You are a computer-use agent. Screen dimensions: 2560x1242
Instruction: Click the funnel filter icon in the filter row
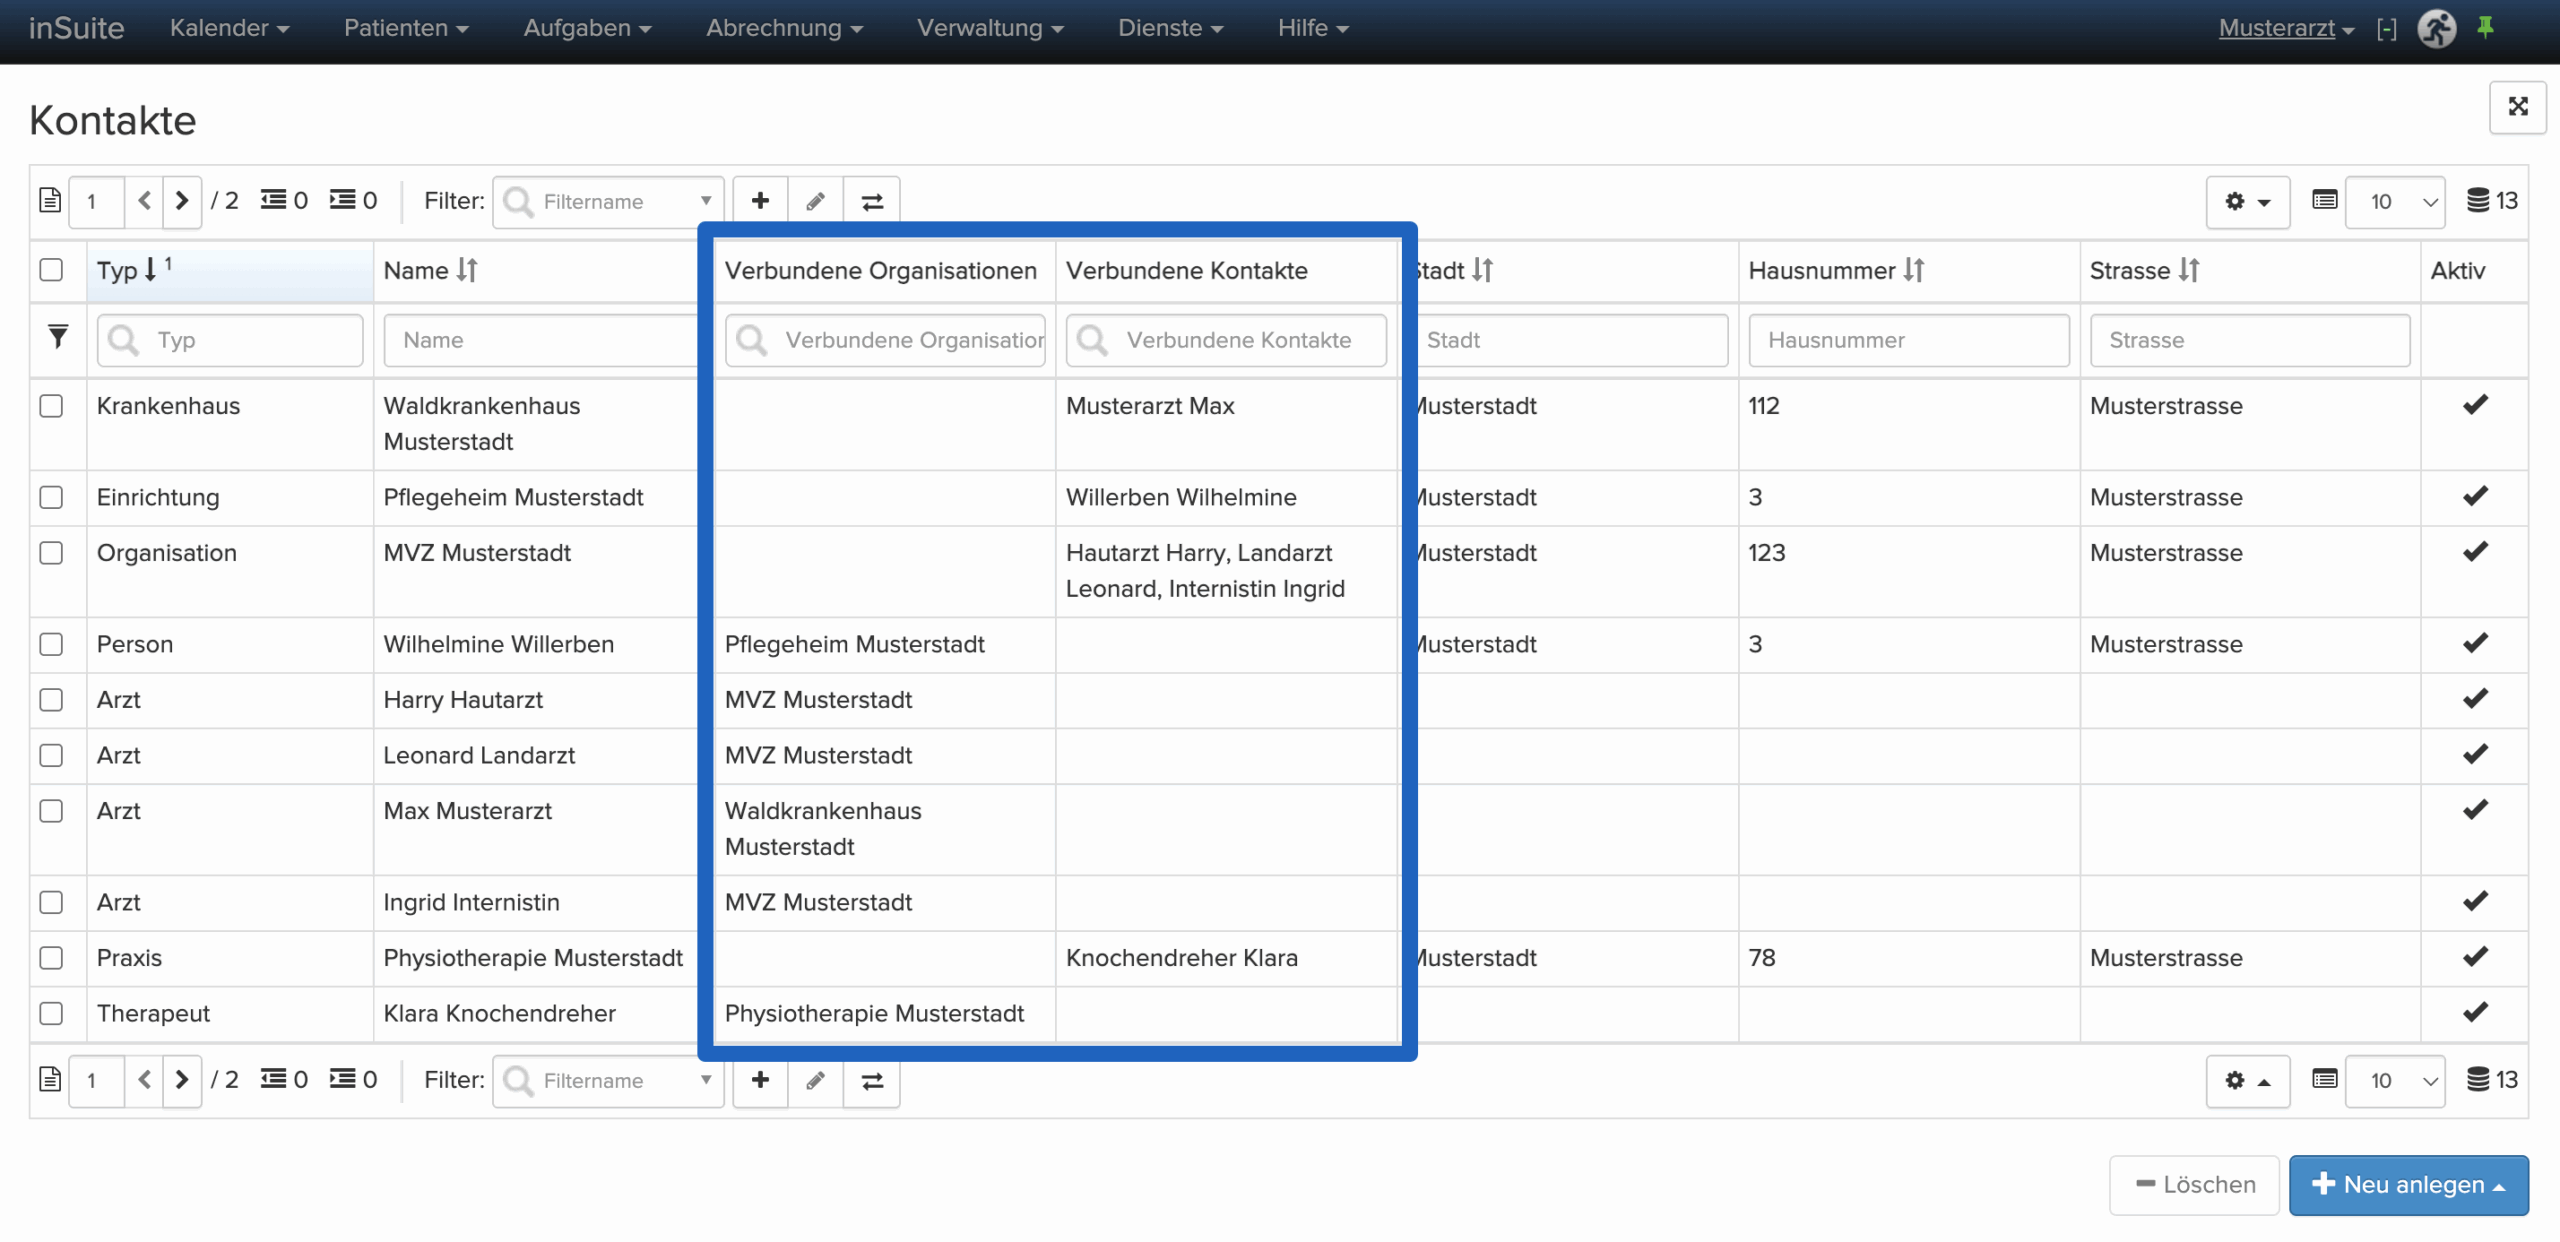[58, 338]
